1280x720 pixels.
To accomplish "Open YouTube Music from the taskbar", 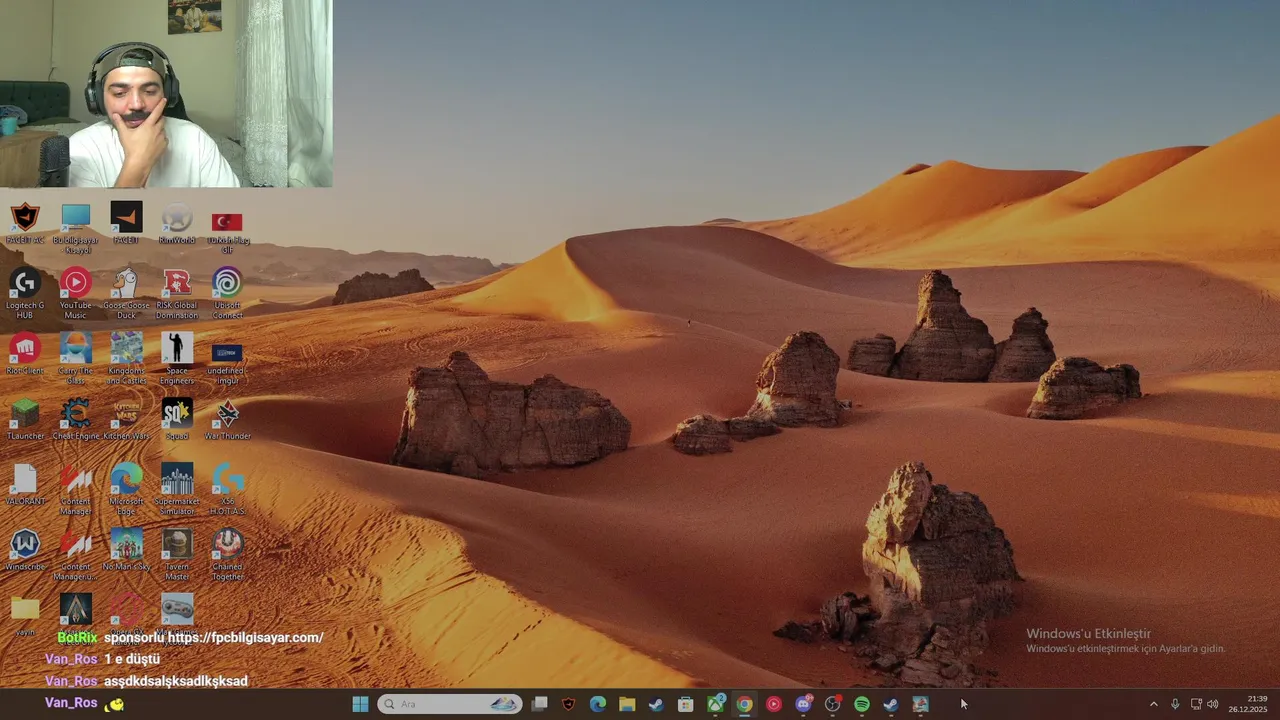I will [774, 704].
